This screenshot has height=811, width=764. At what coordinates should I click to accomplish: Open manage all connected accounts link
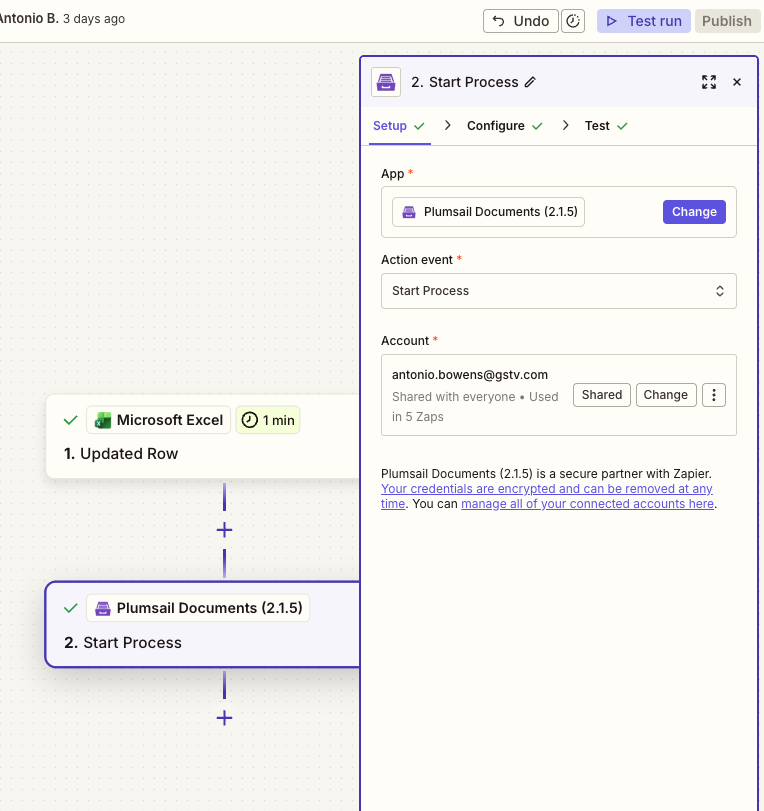coord(587,504)
